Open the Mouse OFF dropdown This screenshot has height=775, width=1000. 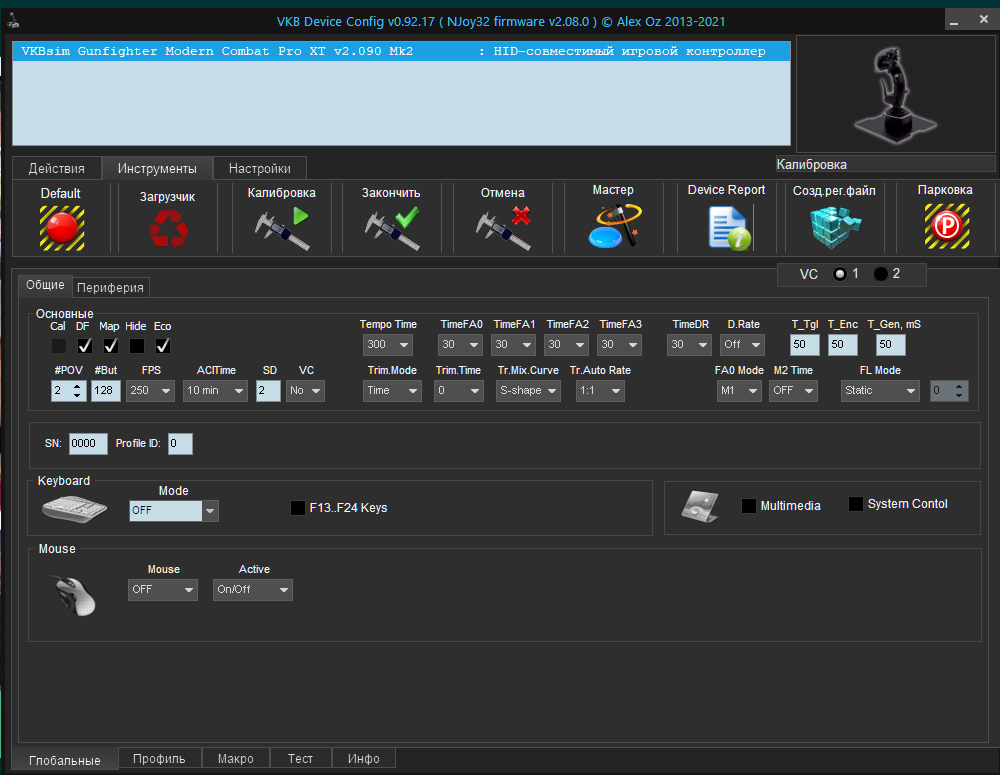163,589
